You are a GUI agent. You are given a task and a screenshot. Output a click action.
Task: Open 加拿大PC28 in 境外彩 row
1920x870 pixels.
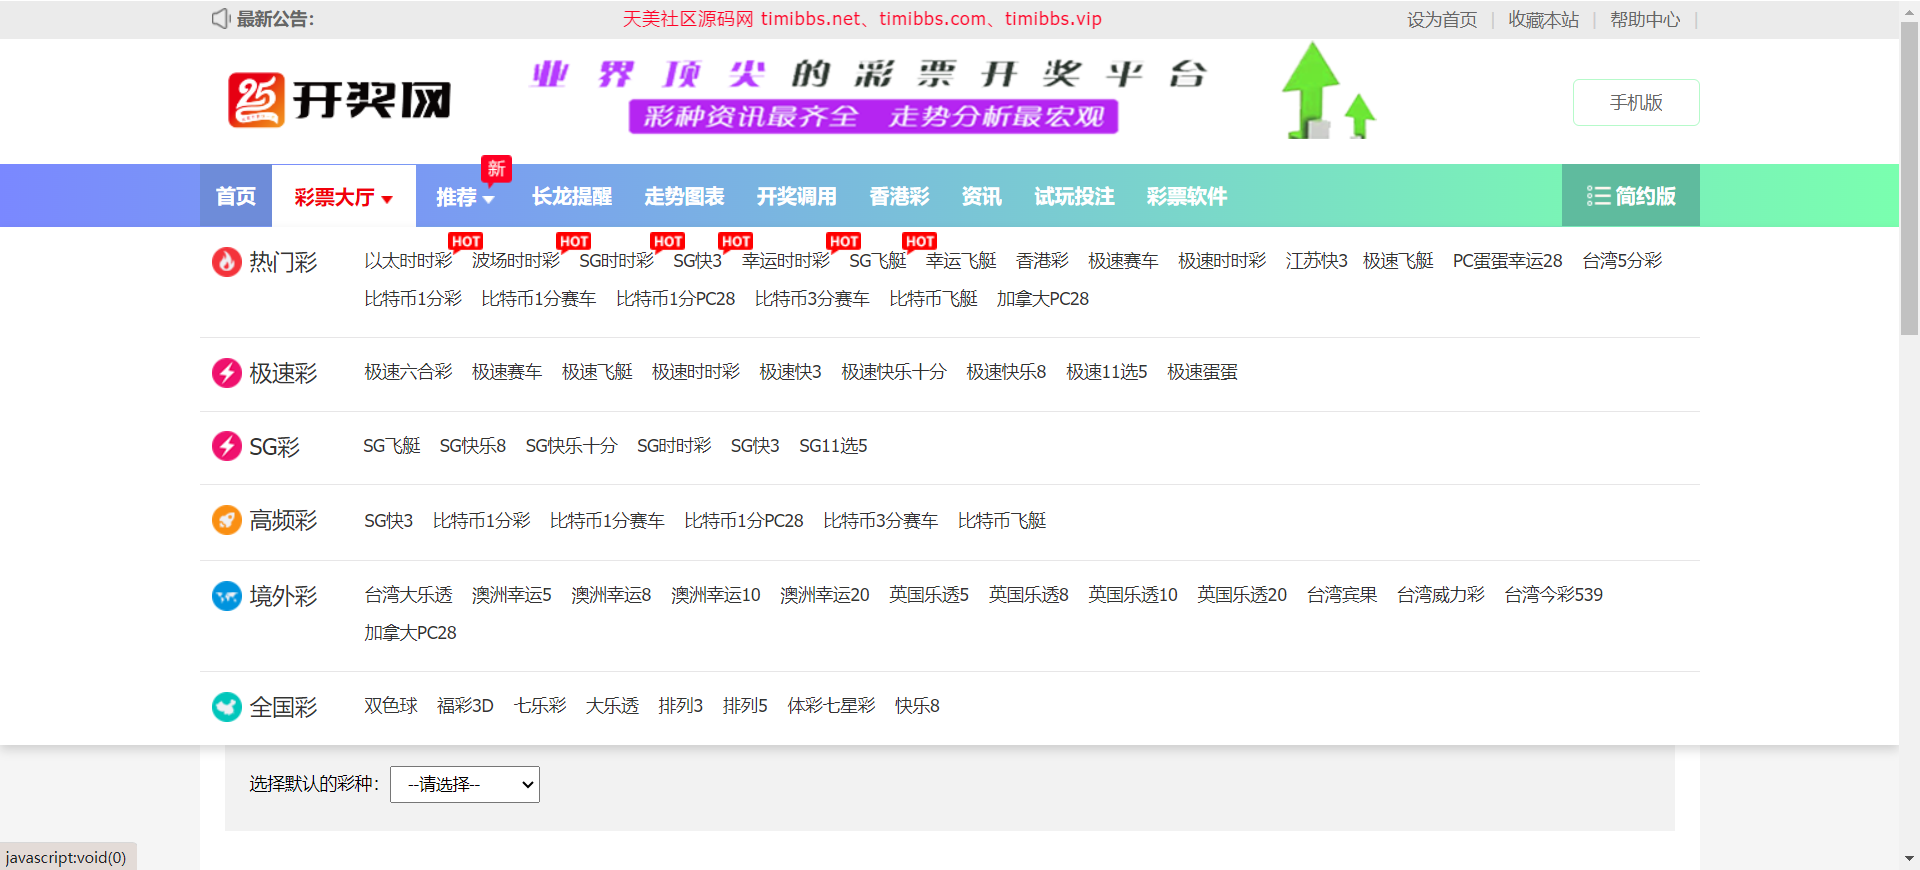410,633
